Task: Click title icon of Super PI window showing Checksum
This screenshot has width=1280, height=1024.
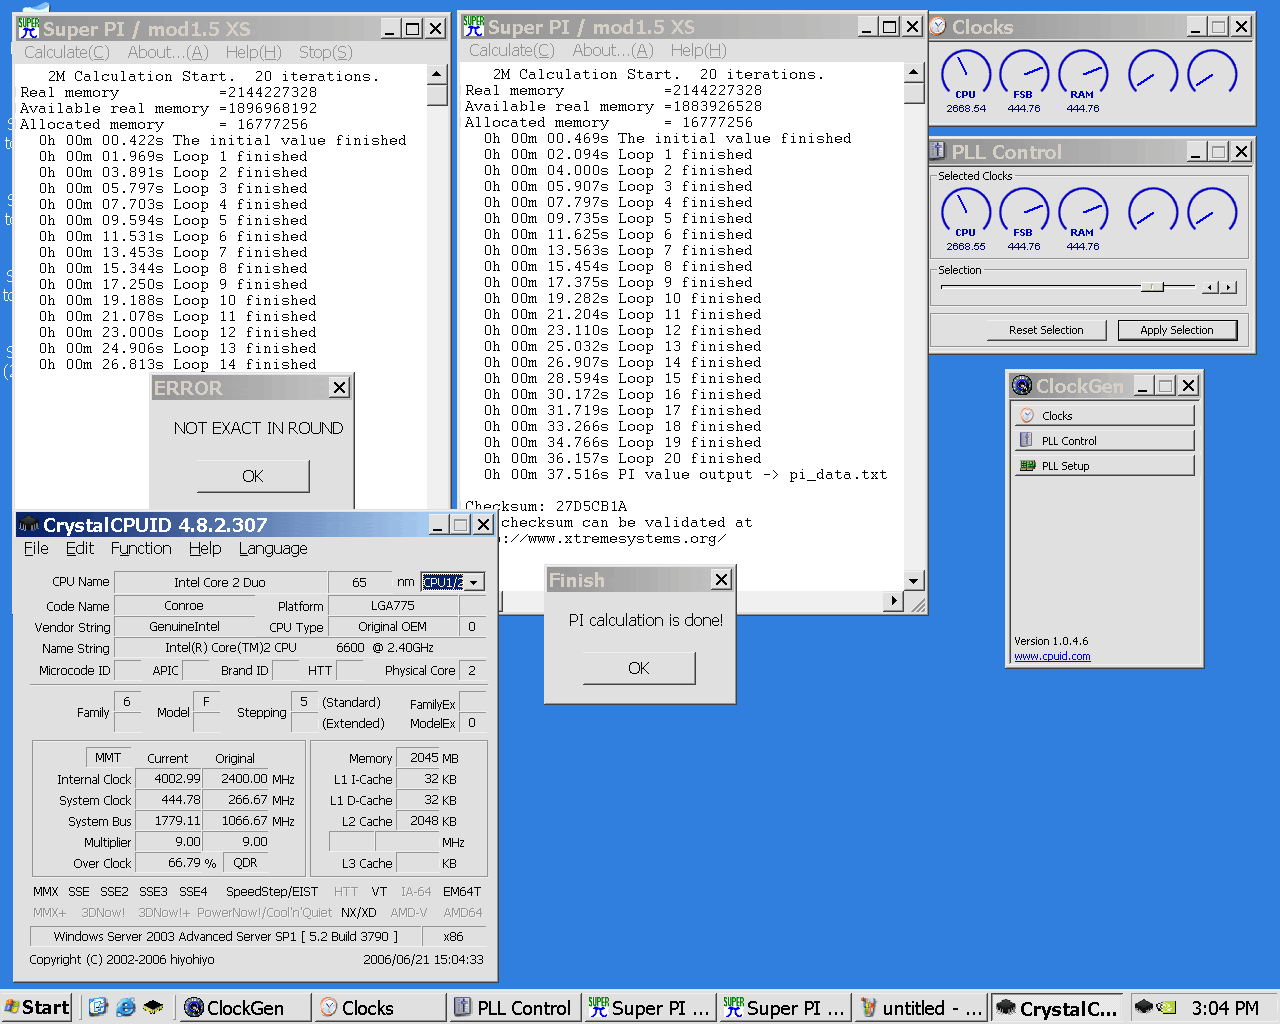Action: coord(474,26)
